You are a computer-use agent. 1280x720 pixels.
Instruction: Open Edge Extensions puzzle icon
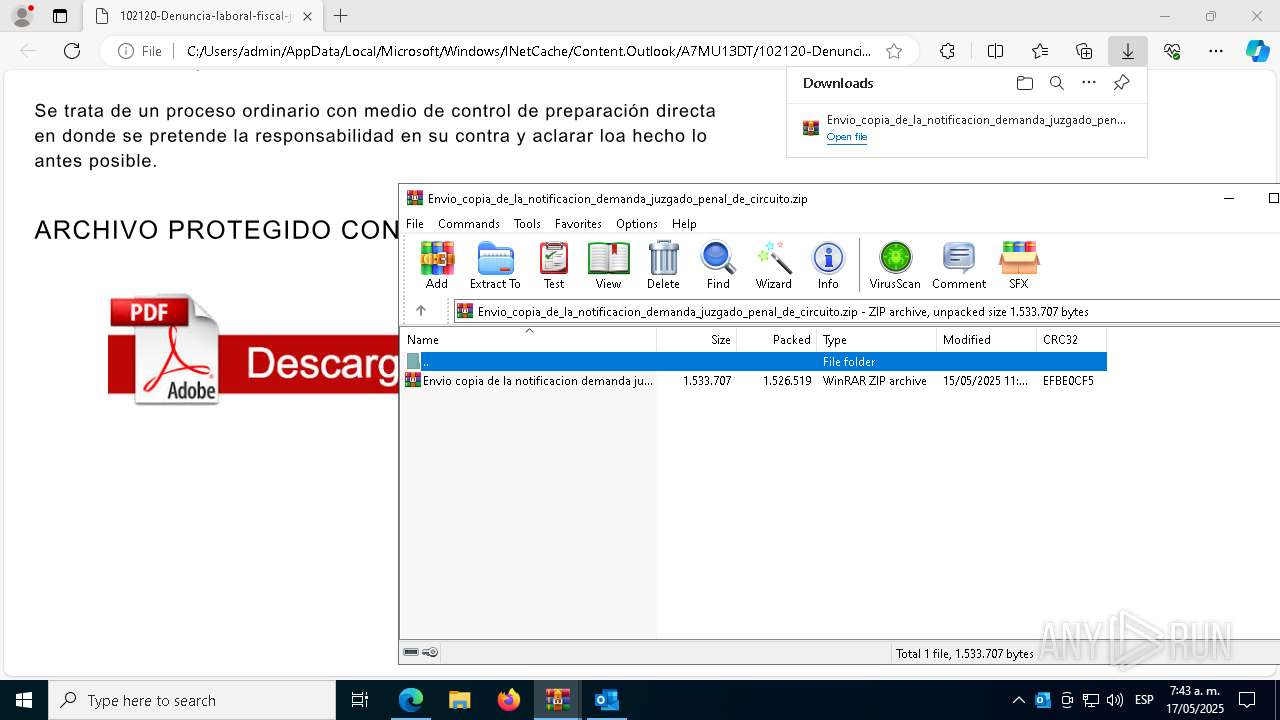pos(947,51)
